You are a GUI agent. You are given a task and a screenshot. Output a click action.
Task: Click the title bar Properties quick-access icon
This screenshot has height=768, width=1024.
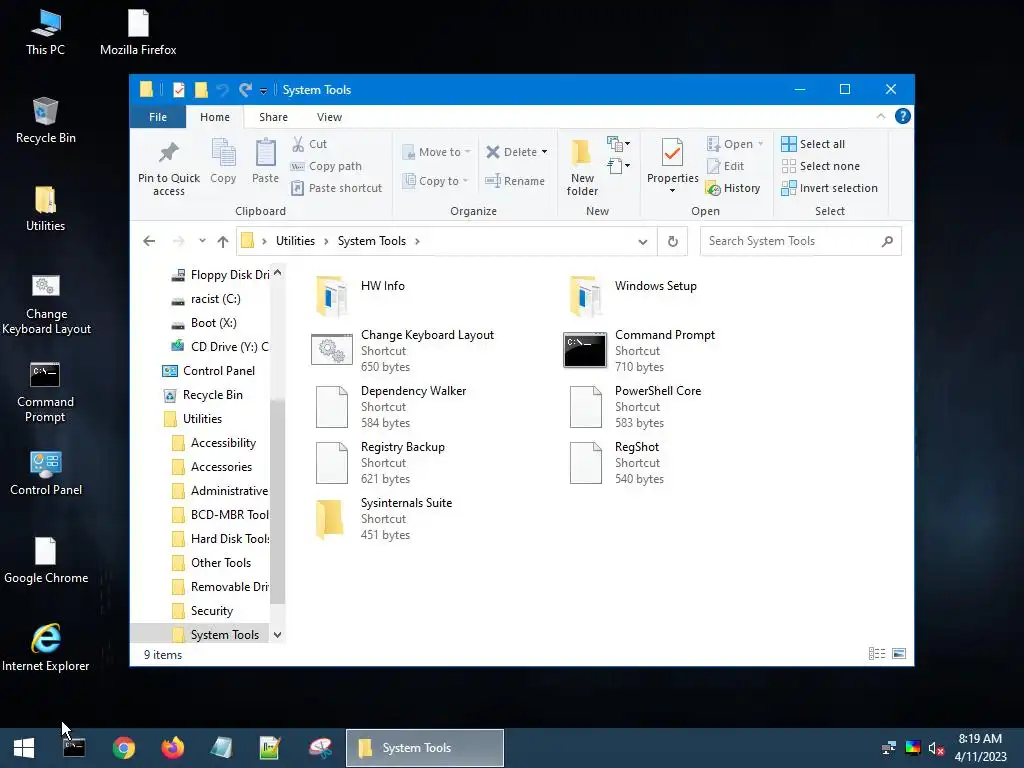178,90
